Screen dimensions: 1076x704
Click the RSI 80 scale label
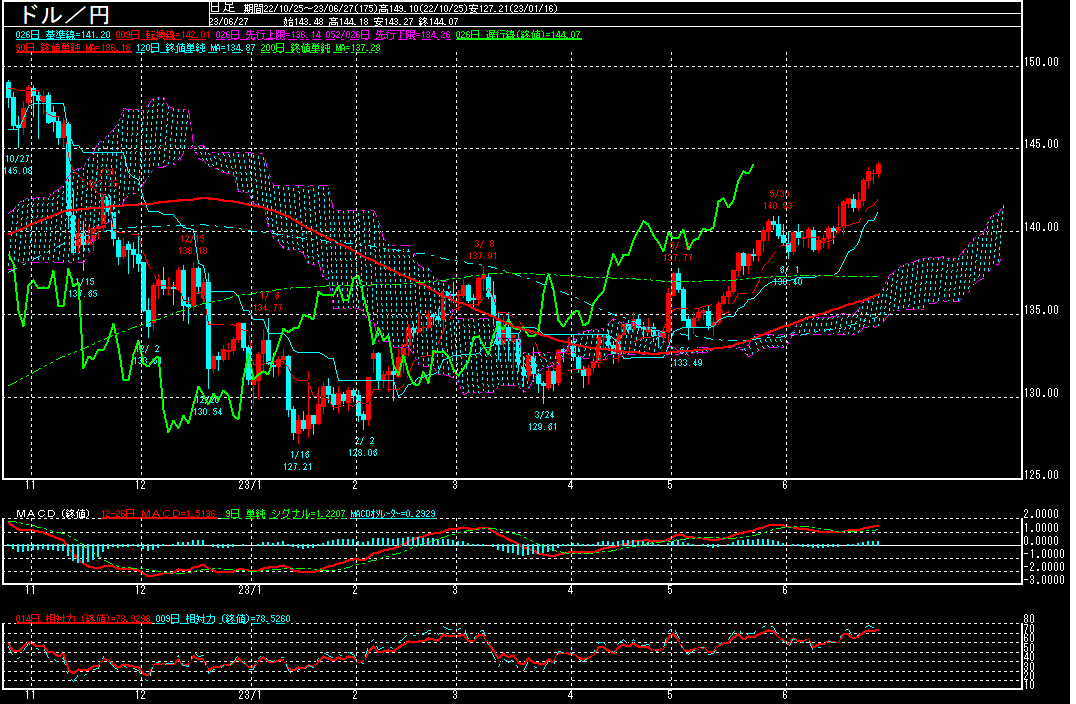[x=1029, y=619]
